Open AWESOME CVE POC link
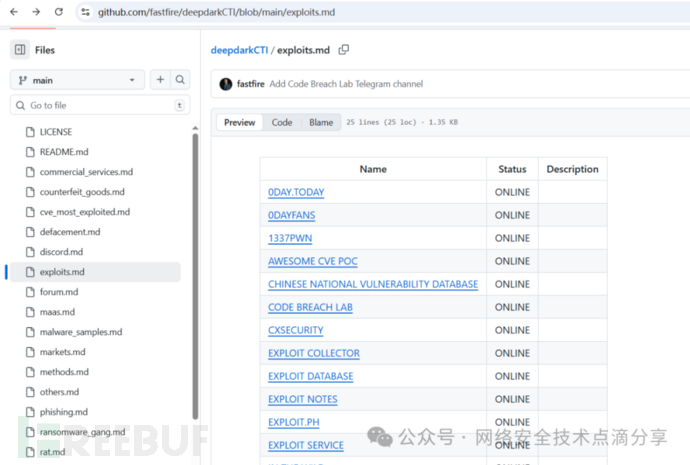Viewport: 690px width, 465px height. coord(313,261)
